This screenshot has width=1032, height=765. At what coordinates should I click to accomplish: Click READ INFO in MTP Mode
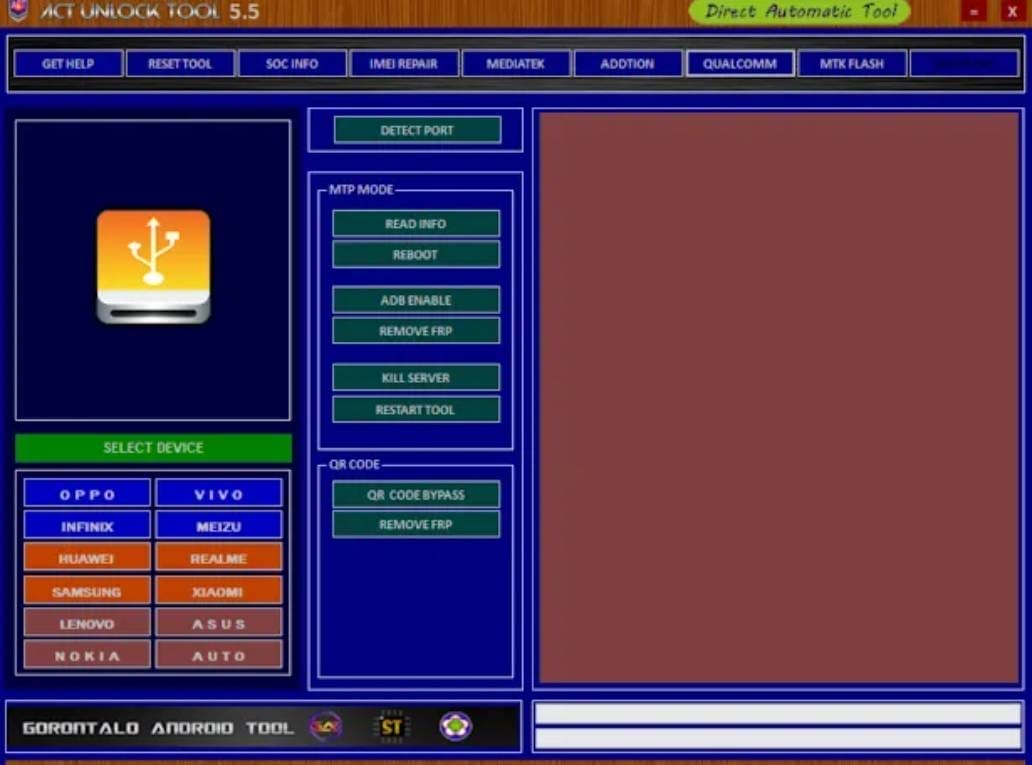(x=415, y=223)
